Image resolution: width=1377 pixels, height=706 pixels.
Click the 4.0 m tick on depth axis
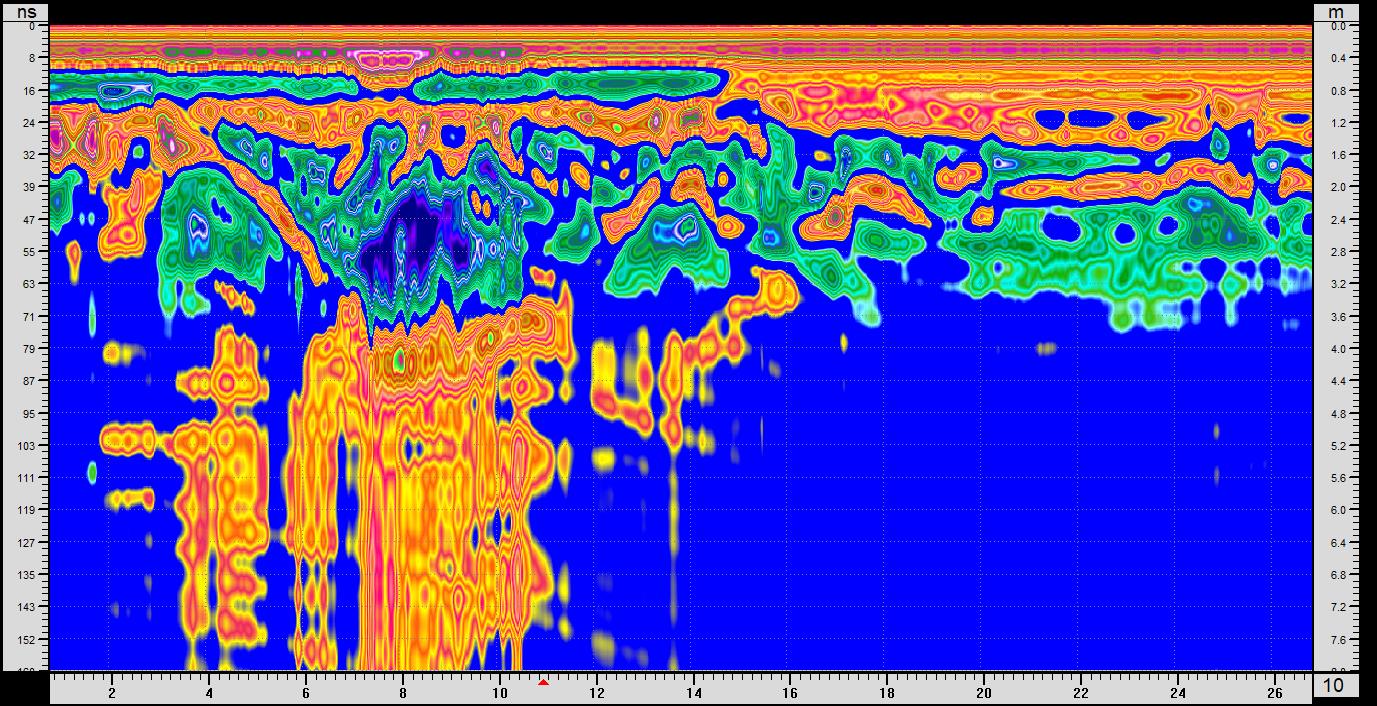coord(1337,349)
